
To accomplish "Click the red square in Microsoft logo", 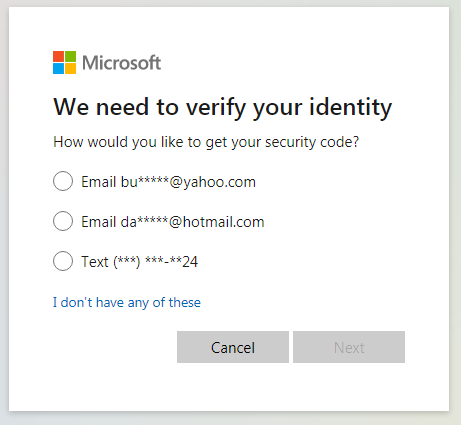I will pyautogui.click(x=58, y=56).
